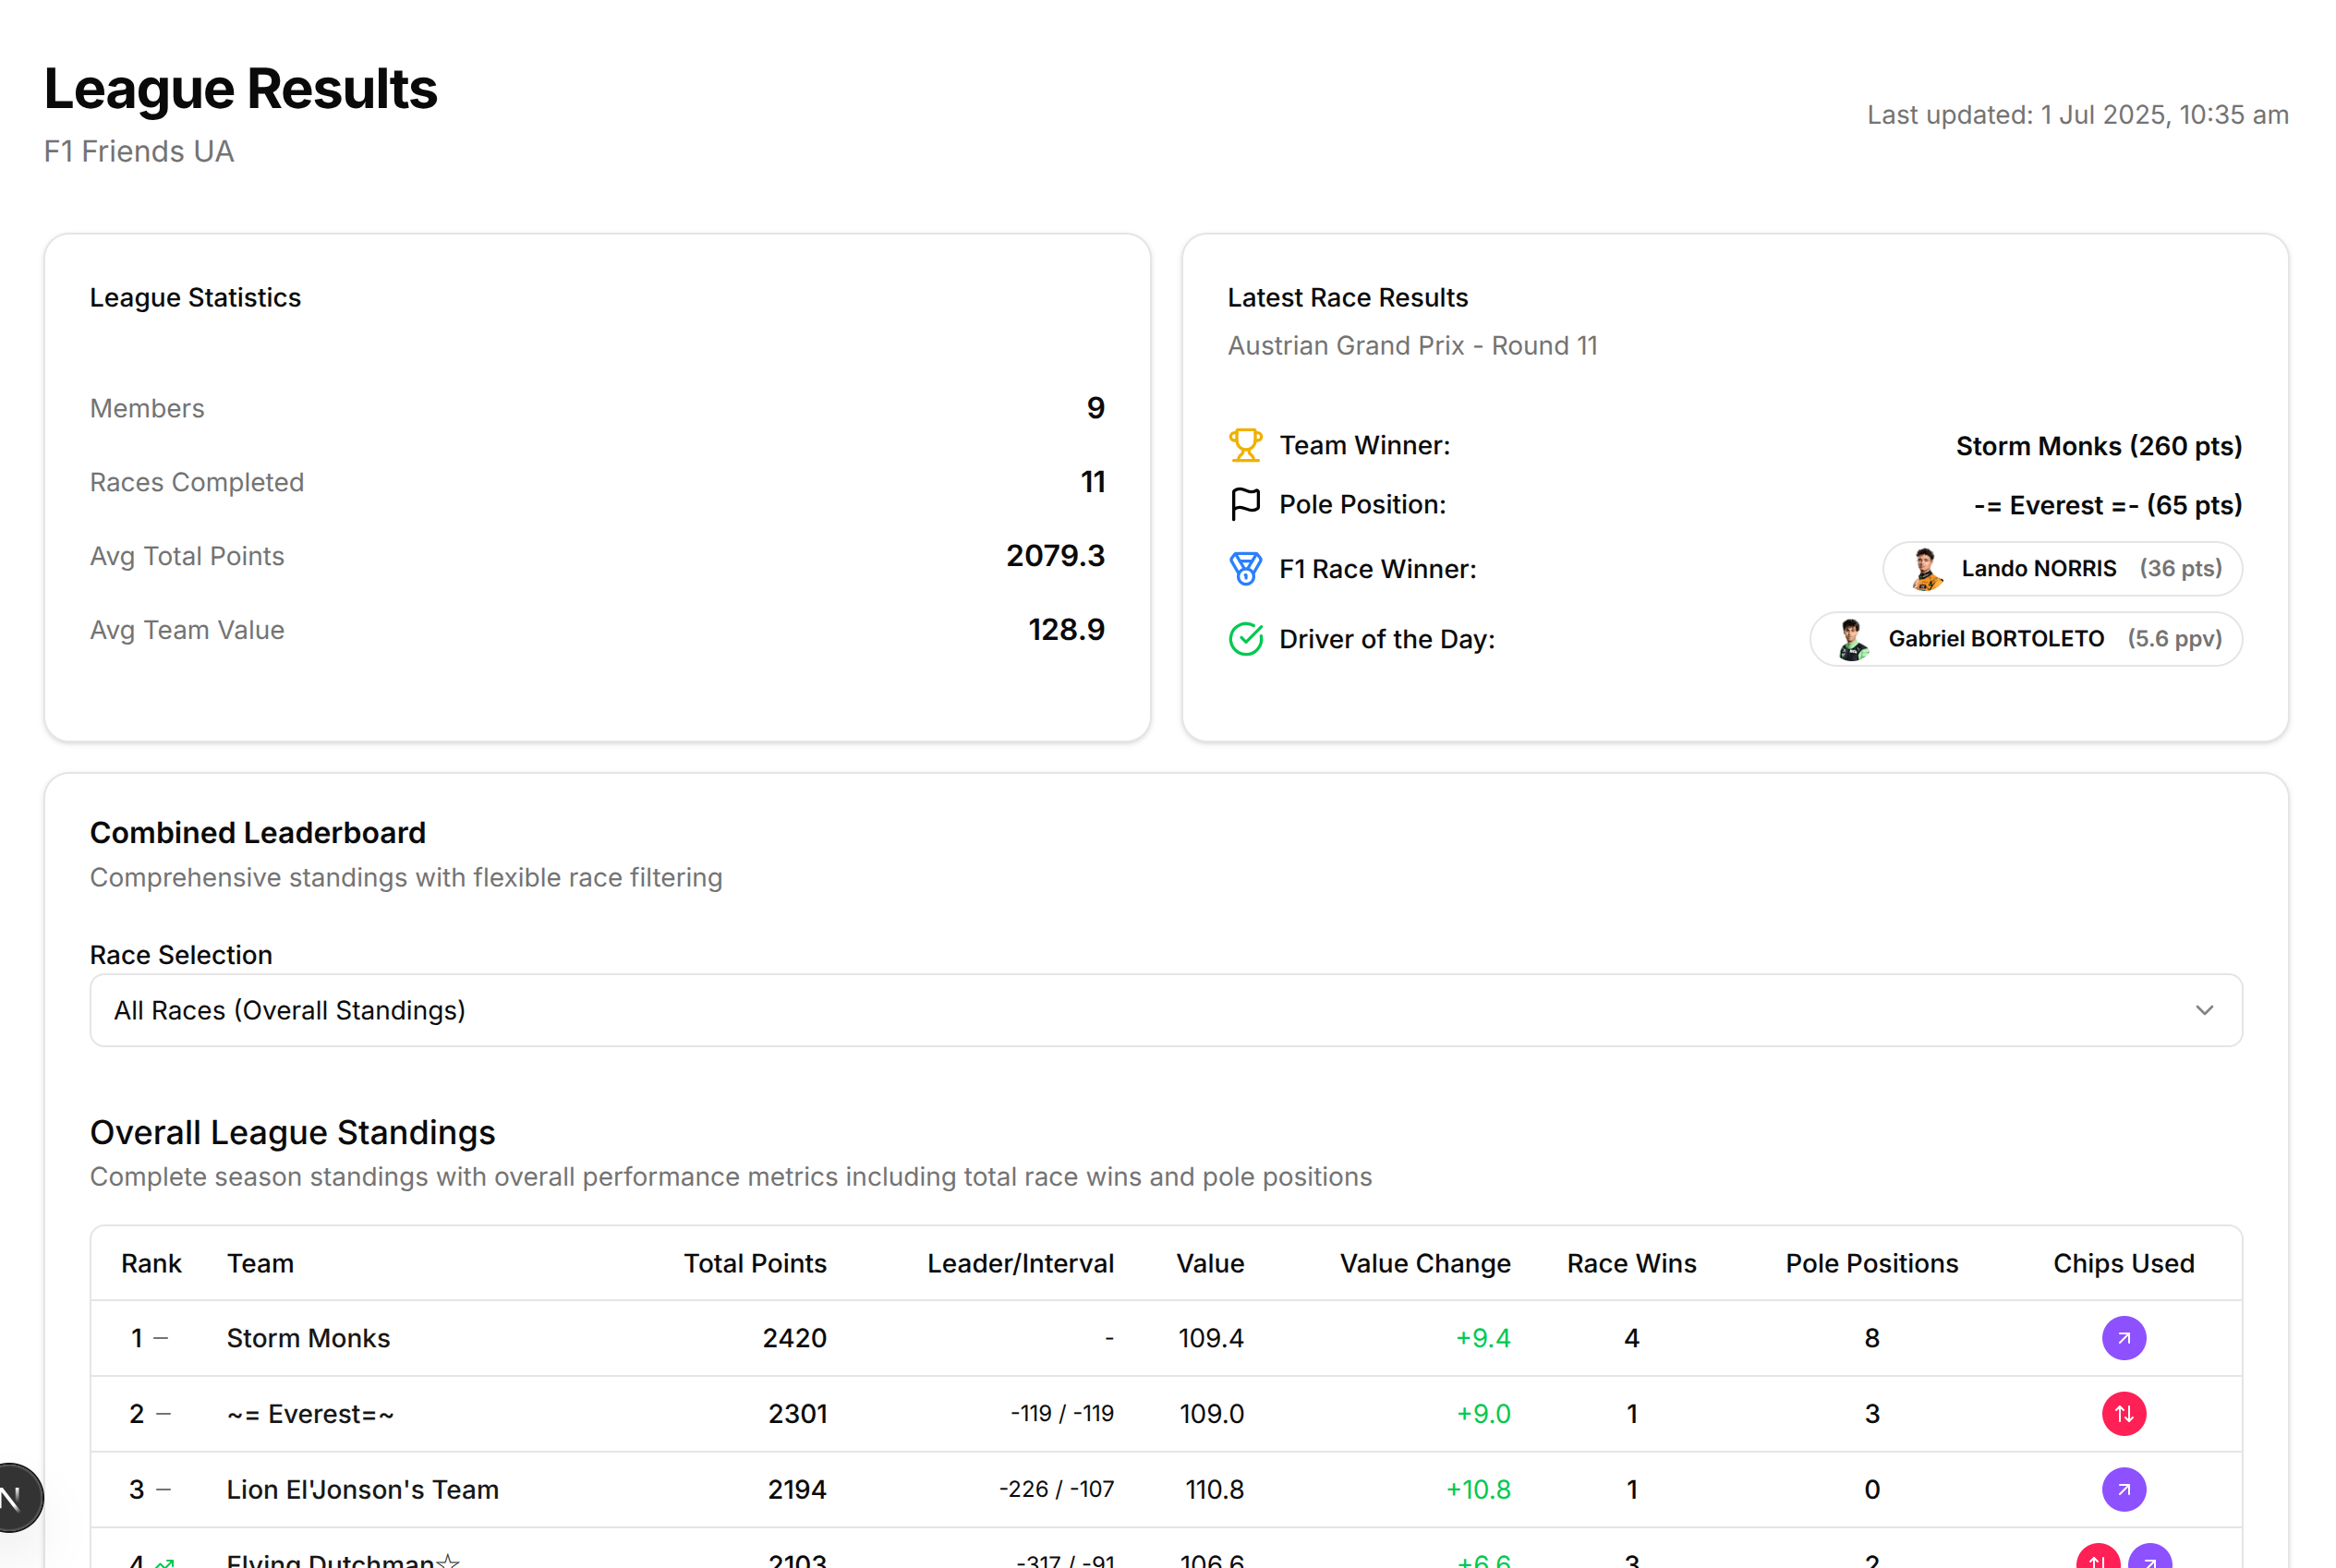Click the Pole Positions column header
Viewport: 2336px width, 1568px height.
1871,1263
